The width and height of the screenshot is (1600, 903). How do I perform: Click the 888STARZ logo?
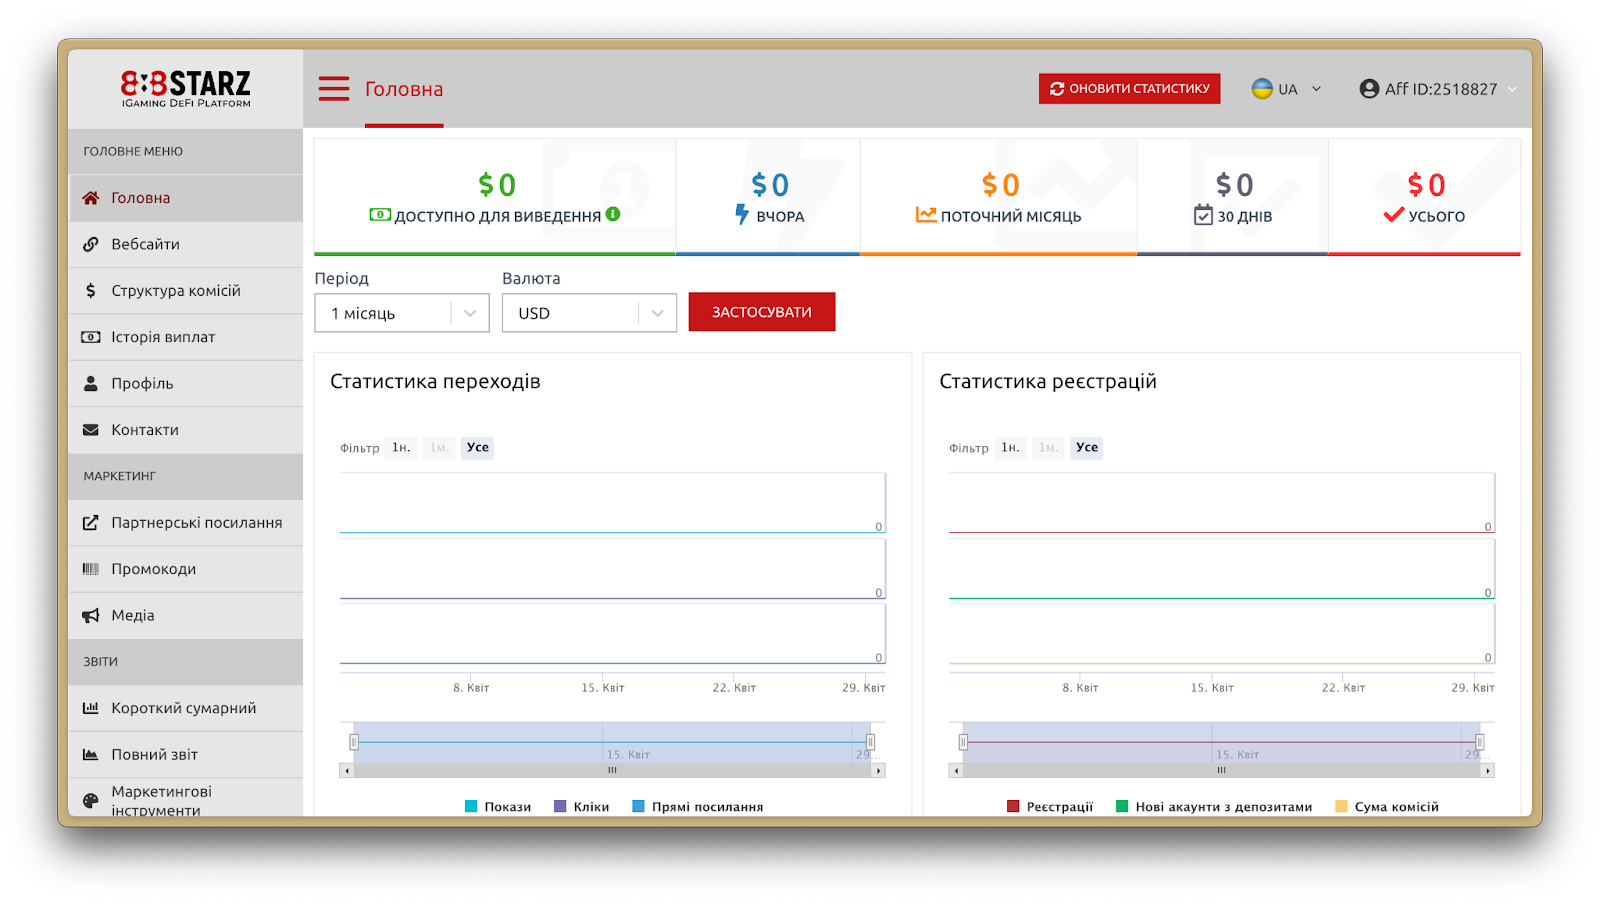tap(186, 88)
